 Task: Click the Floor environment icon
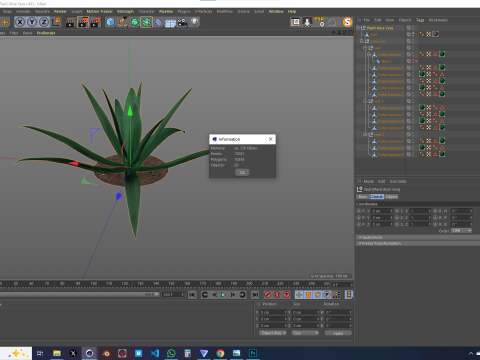point(170,23)
